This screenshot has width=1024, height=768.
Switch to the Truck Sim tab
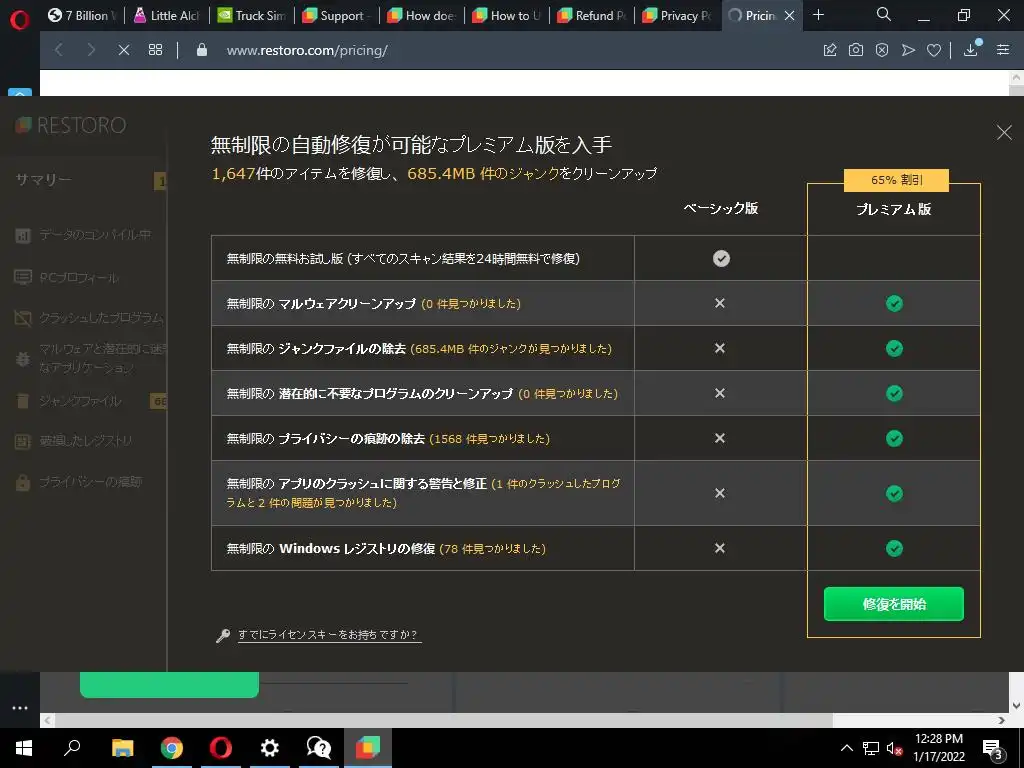252,16
